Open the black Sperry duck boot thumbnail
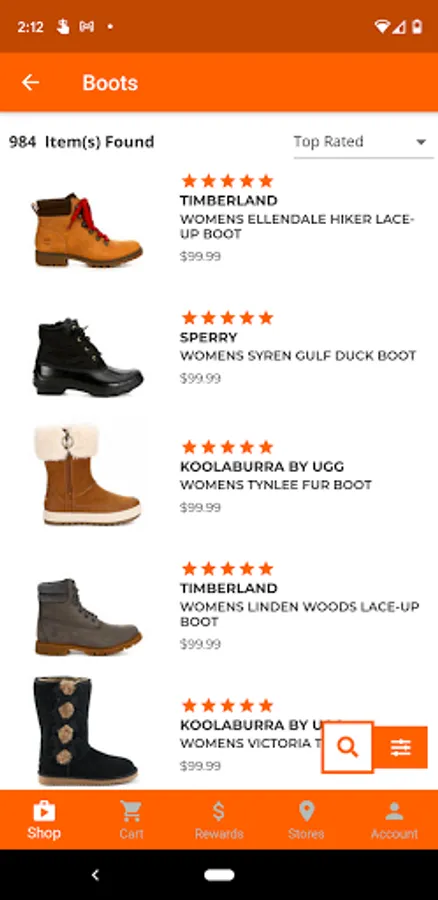 click(87, 356)
